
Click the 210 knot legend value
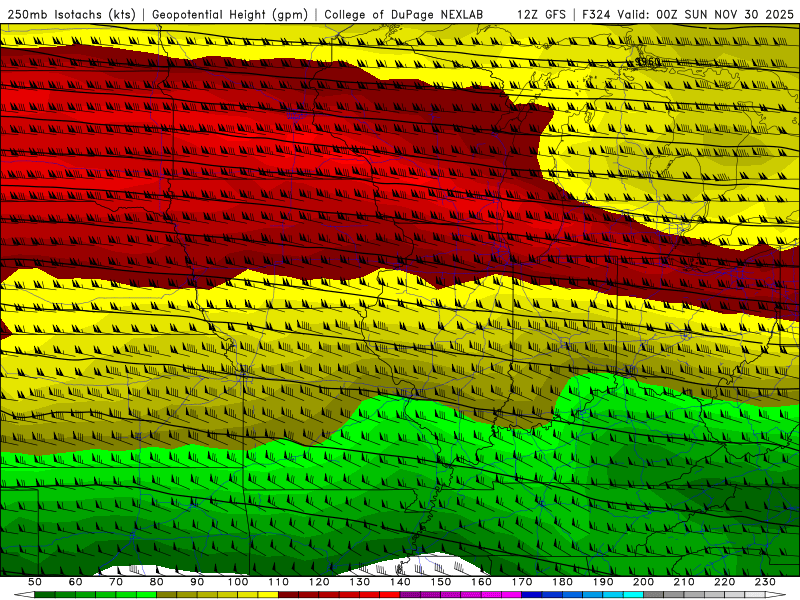click(x=684, y=582)
